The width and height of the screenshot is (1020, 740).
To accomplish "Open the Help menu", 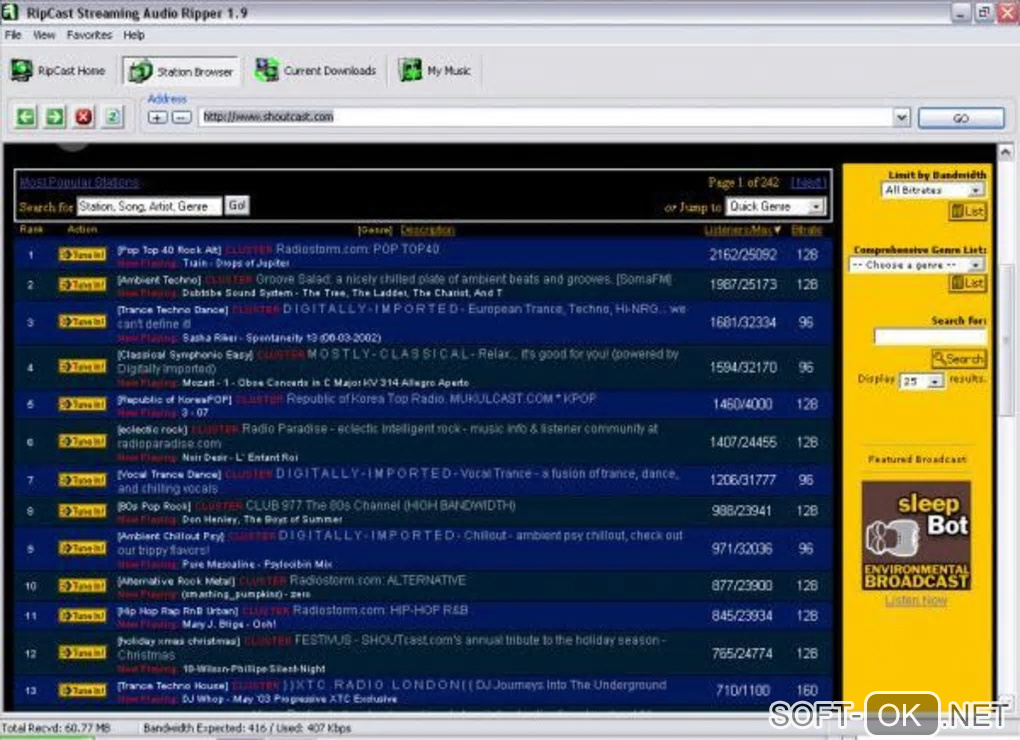I will [x=133, y=35].
